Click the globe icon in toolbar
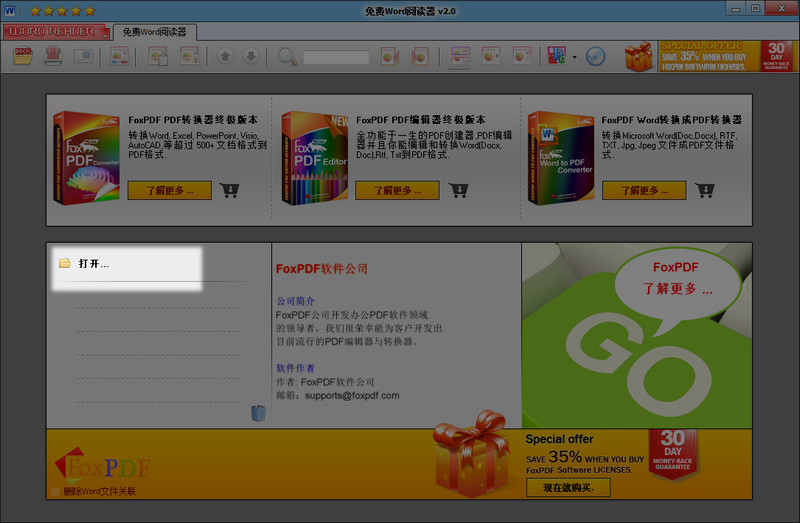The width and height of the screenshot is (800, 523). (596, 56)
